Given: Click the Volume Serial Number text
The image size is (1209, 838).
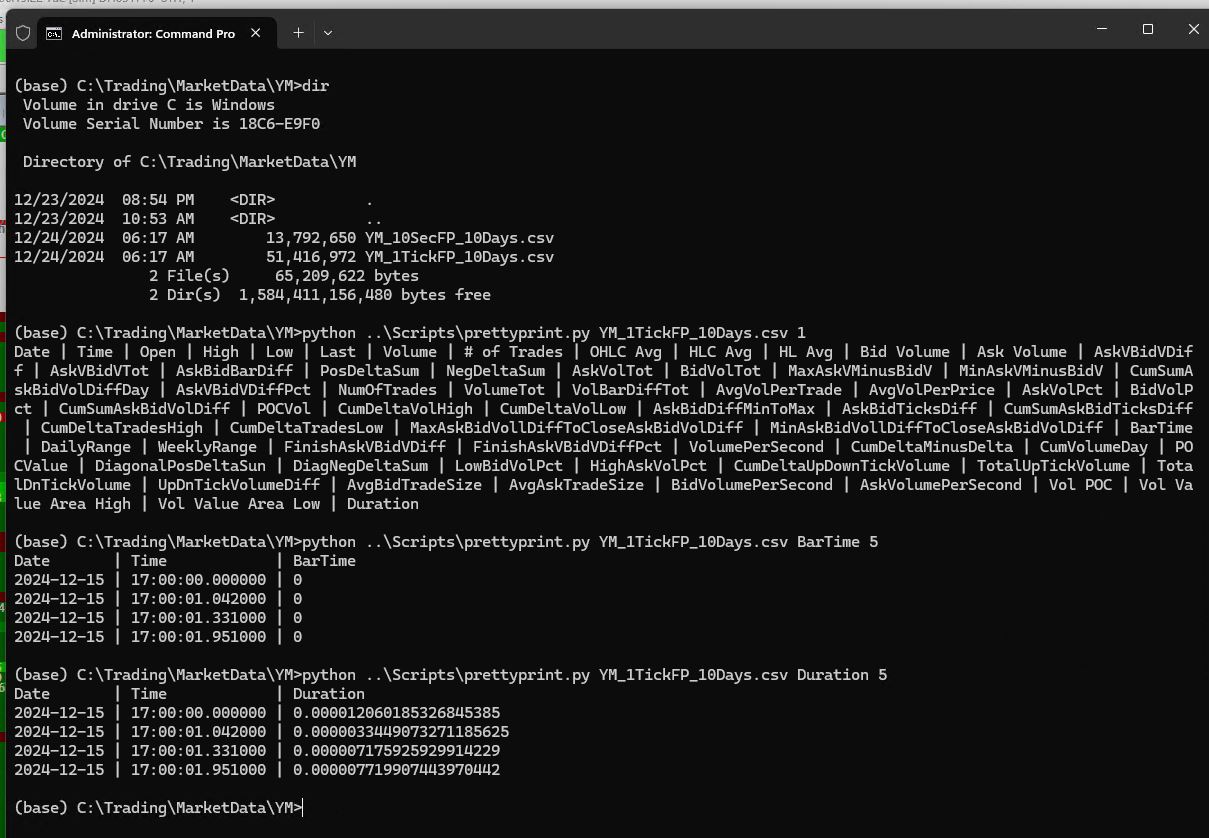Looking at the screenshot, I should pos(171,124).
